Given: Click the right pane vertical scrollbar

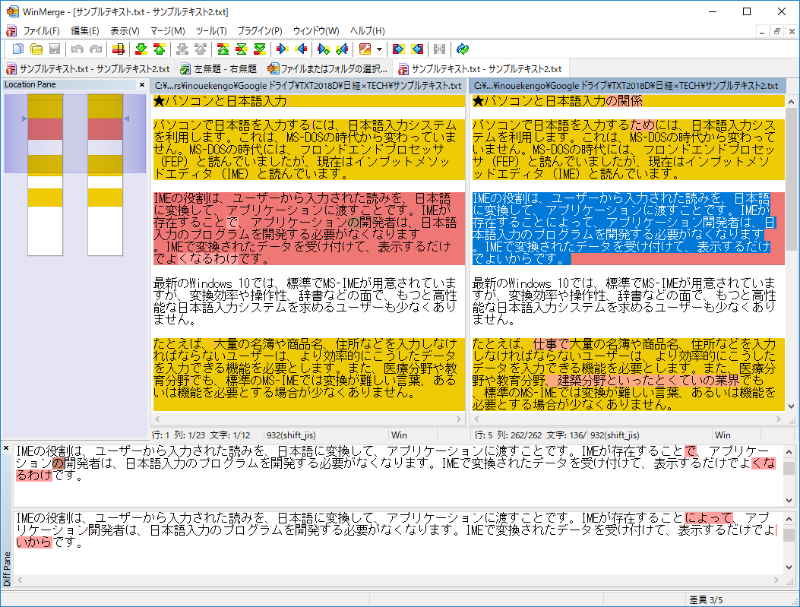Looking at the screenshot, I should [x=792, y=250].
